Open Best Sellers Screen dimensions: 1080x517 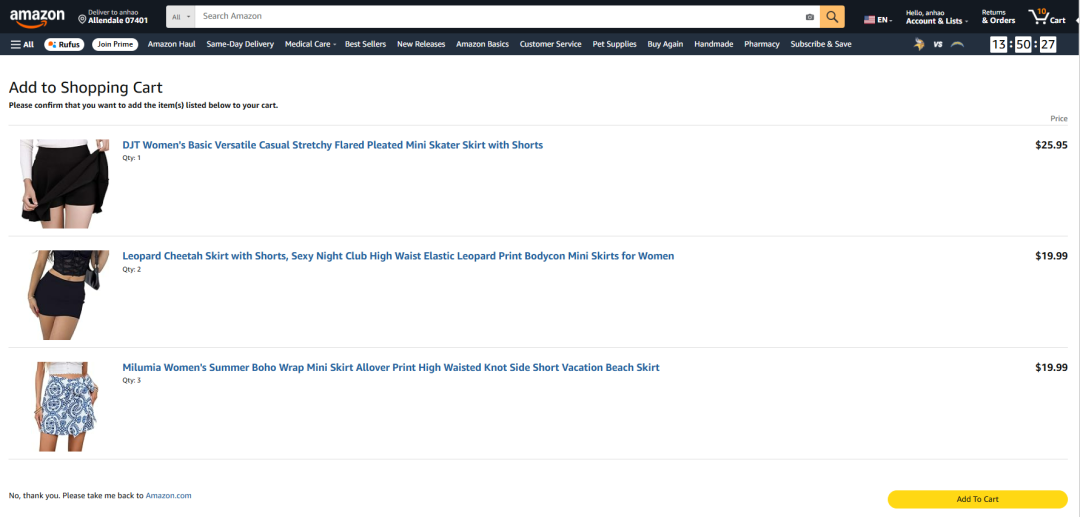(x=366, y=44)
